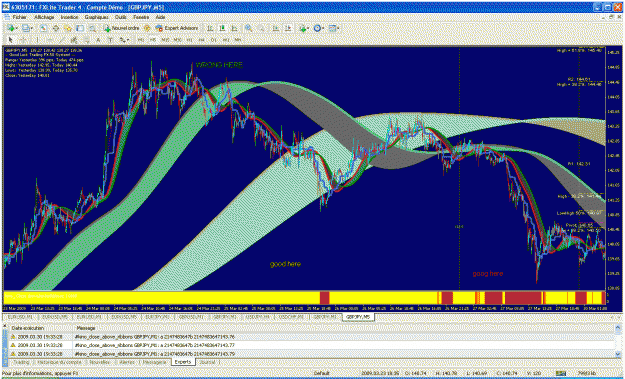Switch to H4 timeframe
This screenshot has width=625, height=379.
pos(201,40)
